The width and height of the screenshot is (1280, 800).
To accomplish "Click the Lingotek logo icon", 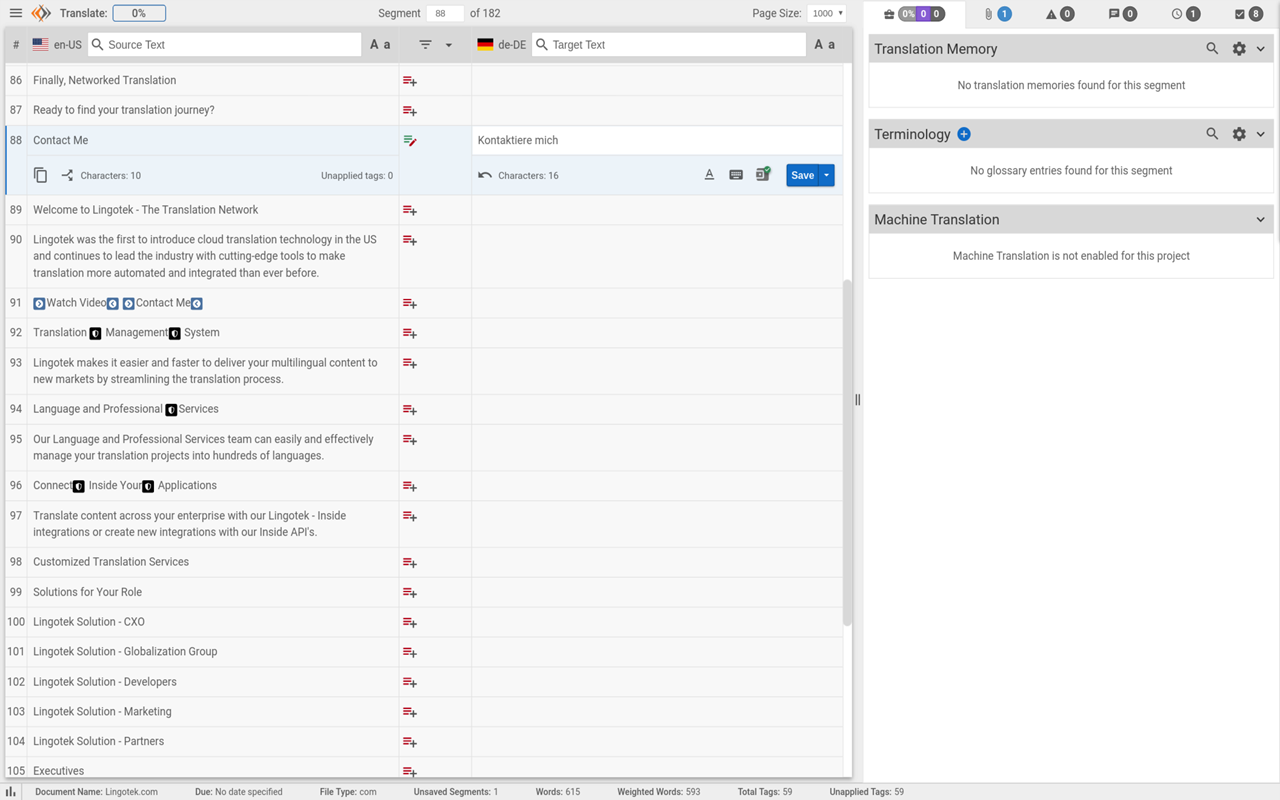I will click(41, 13).
